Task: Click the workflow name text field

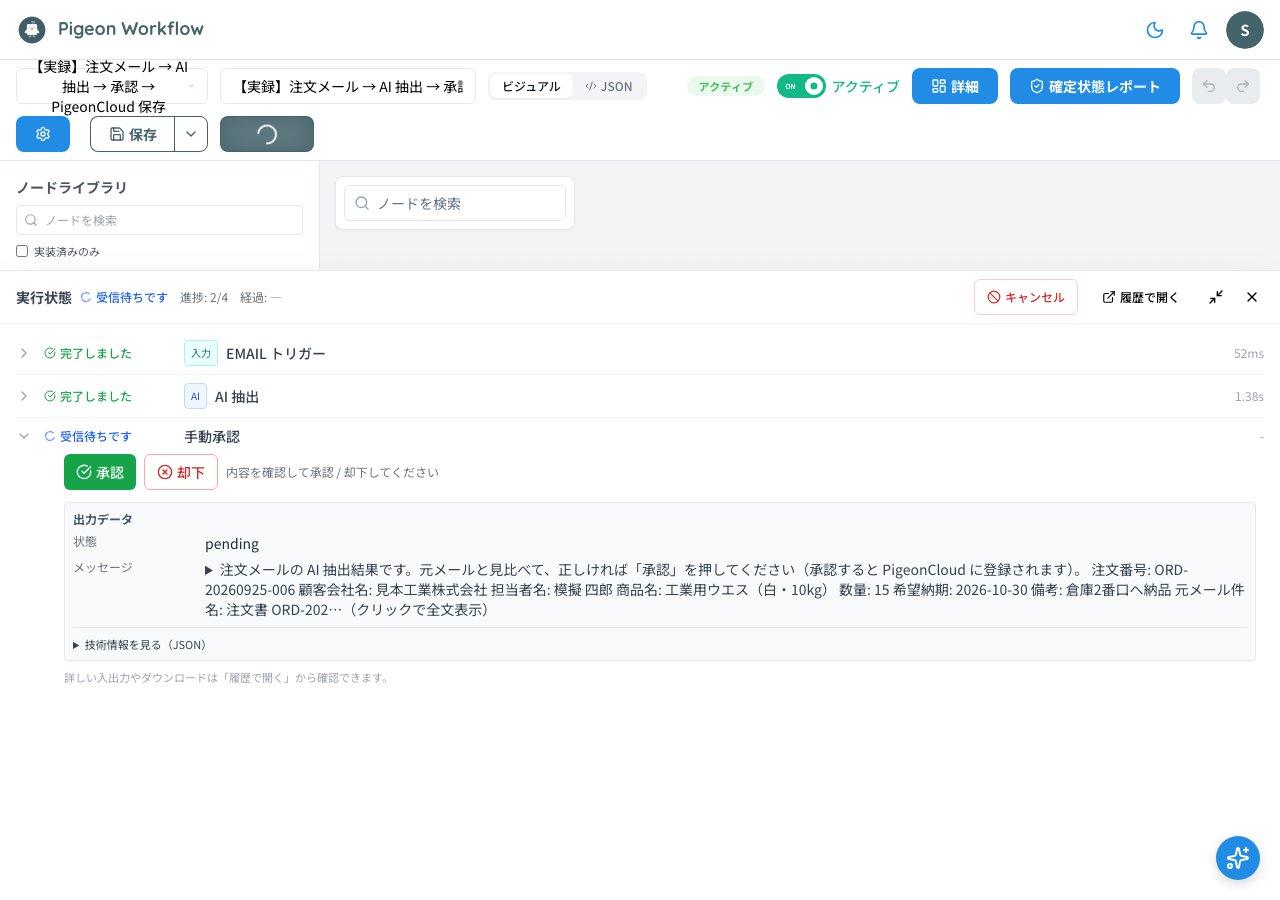Action: pos(348,86)
